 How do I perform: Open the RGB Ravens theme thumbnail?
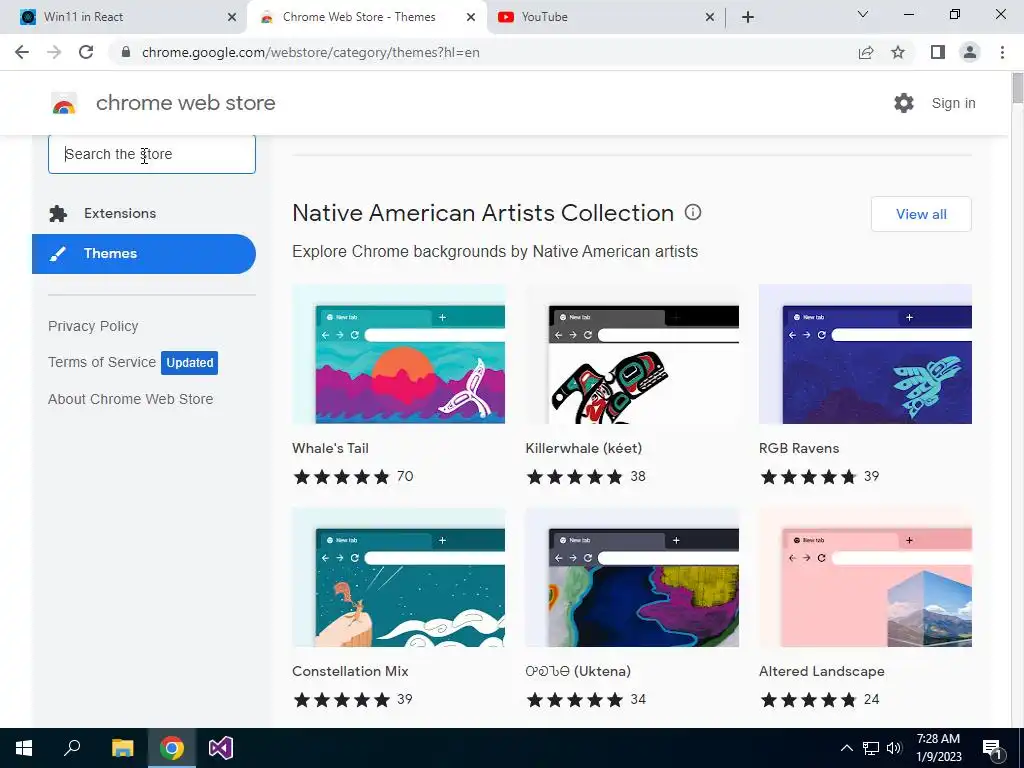[x=865, y=354]
